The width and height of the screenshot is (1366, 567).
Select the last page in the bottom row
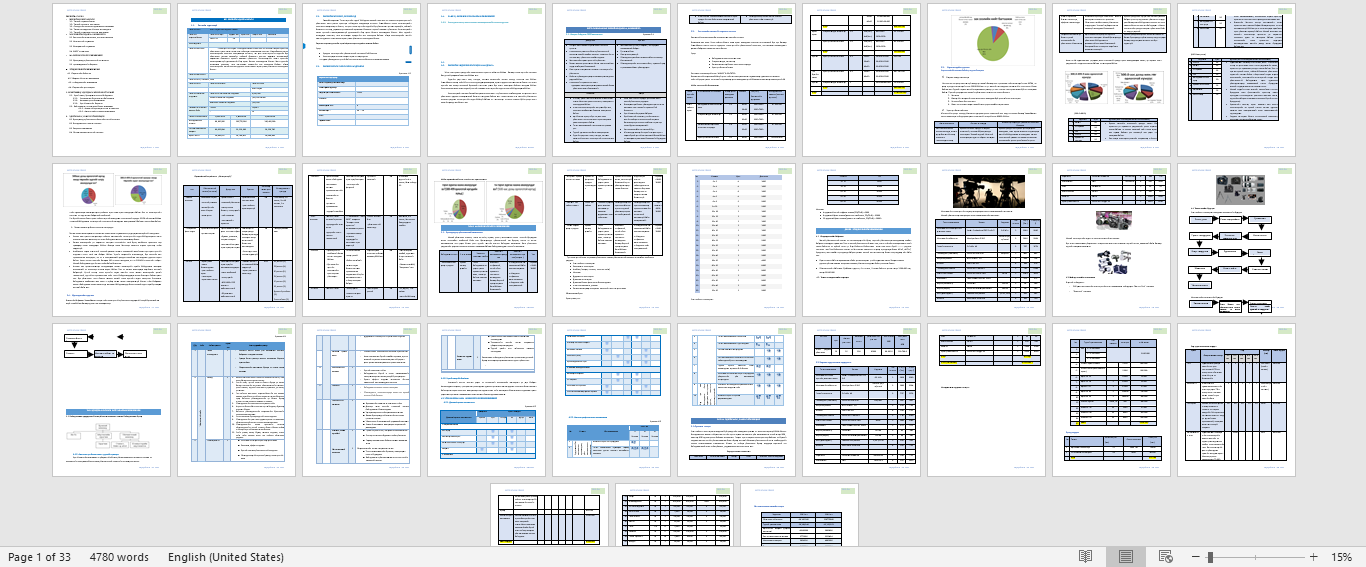(x=798, y=514)
